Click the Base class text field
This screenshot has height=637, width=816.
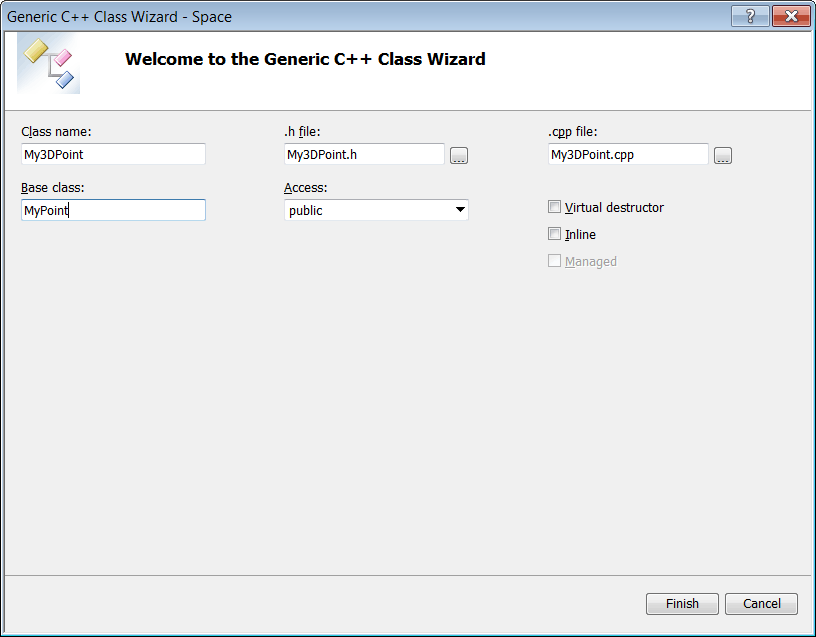pyautogui.click(x=113, y=210)
